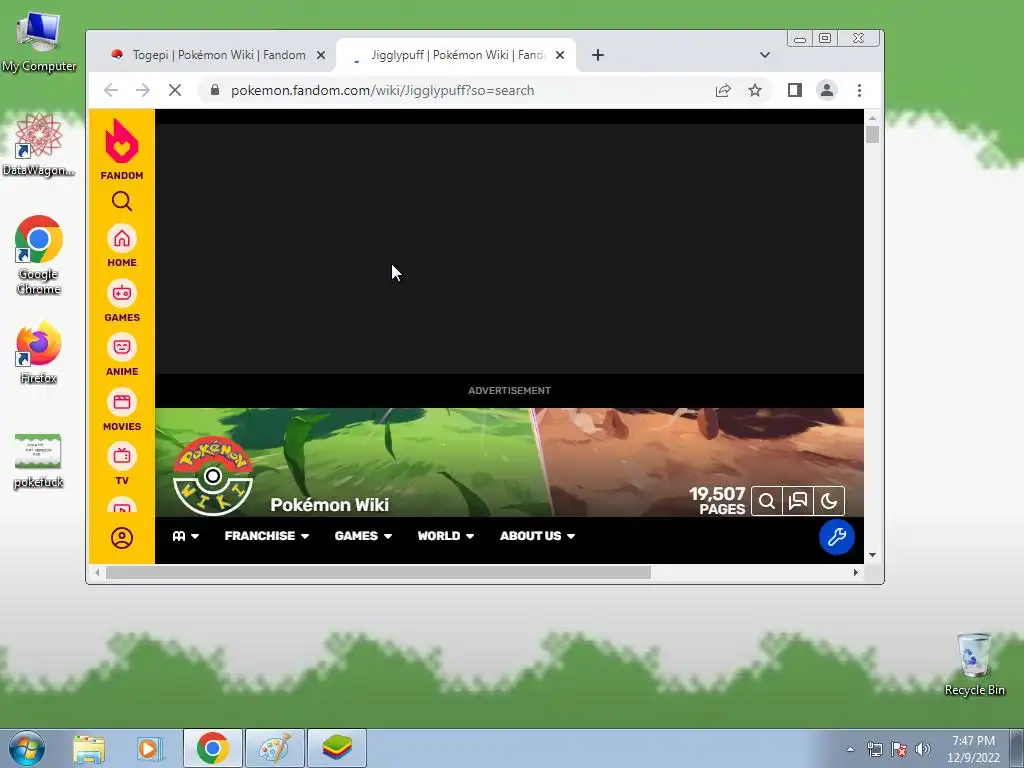
Task: Open media player taskbar icon
Action: tap(150, 748)
